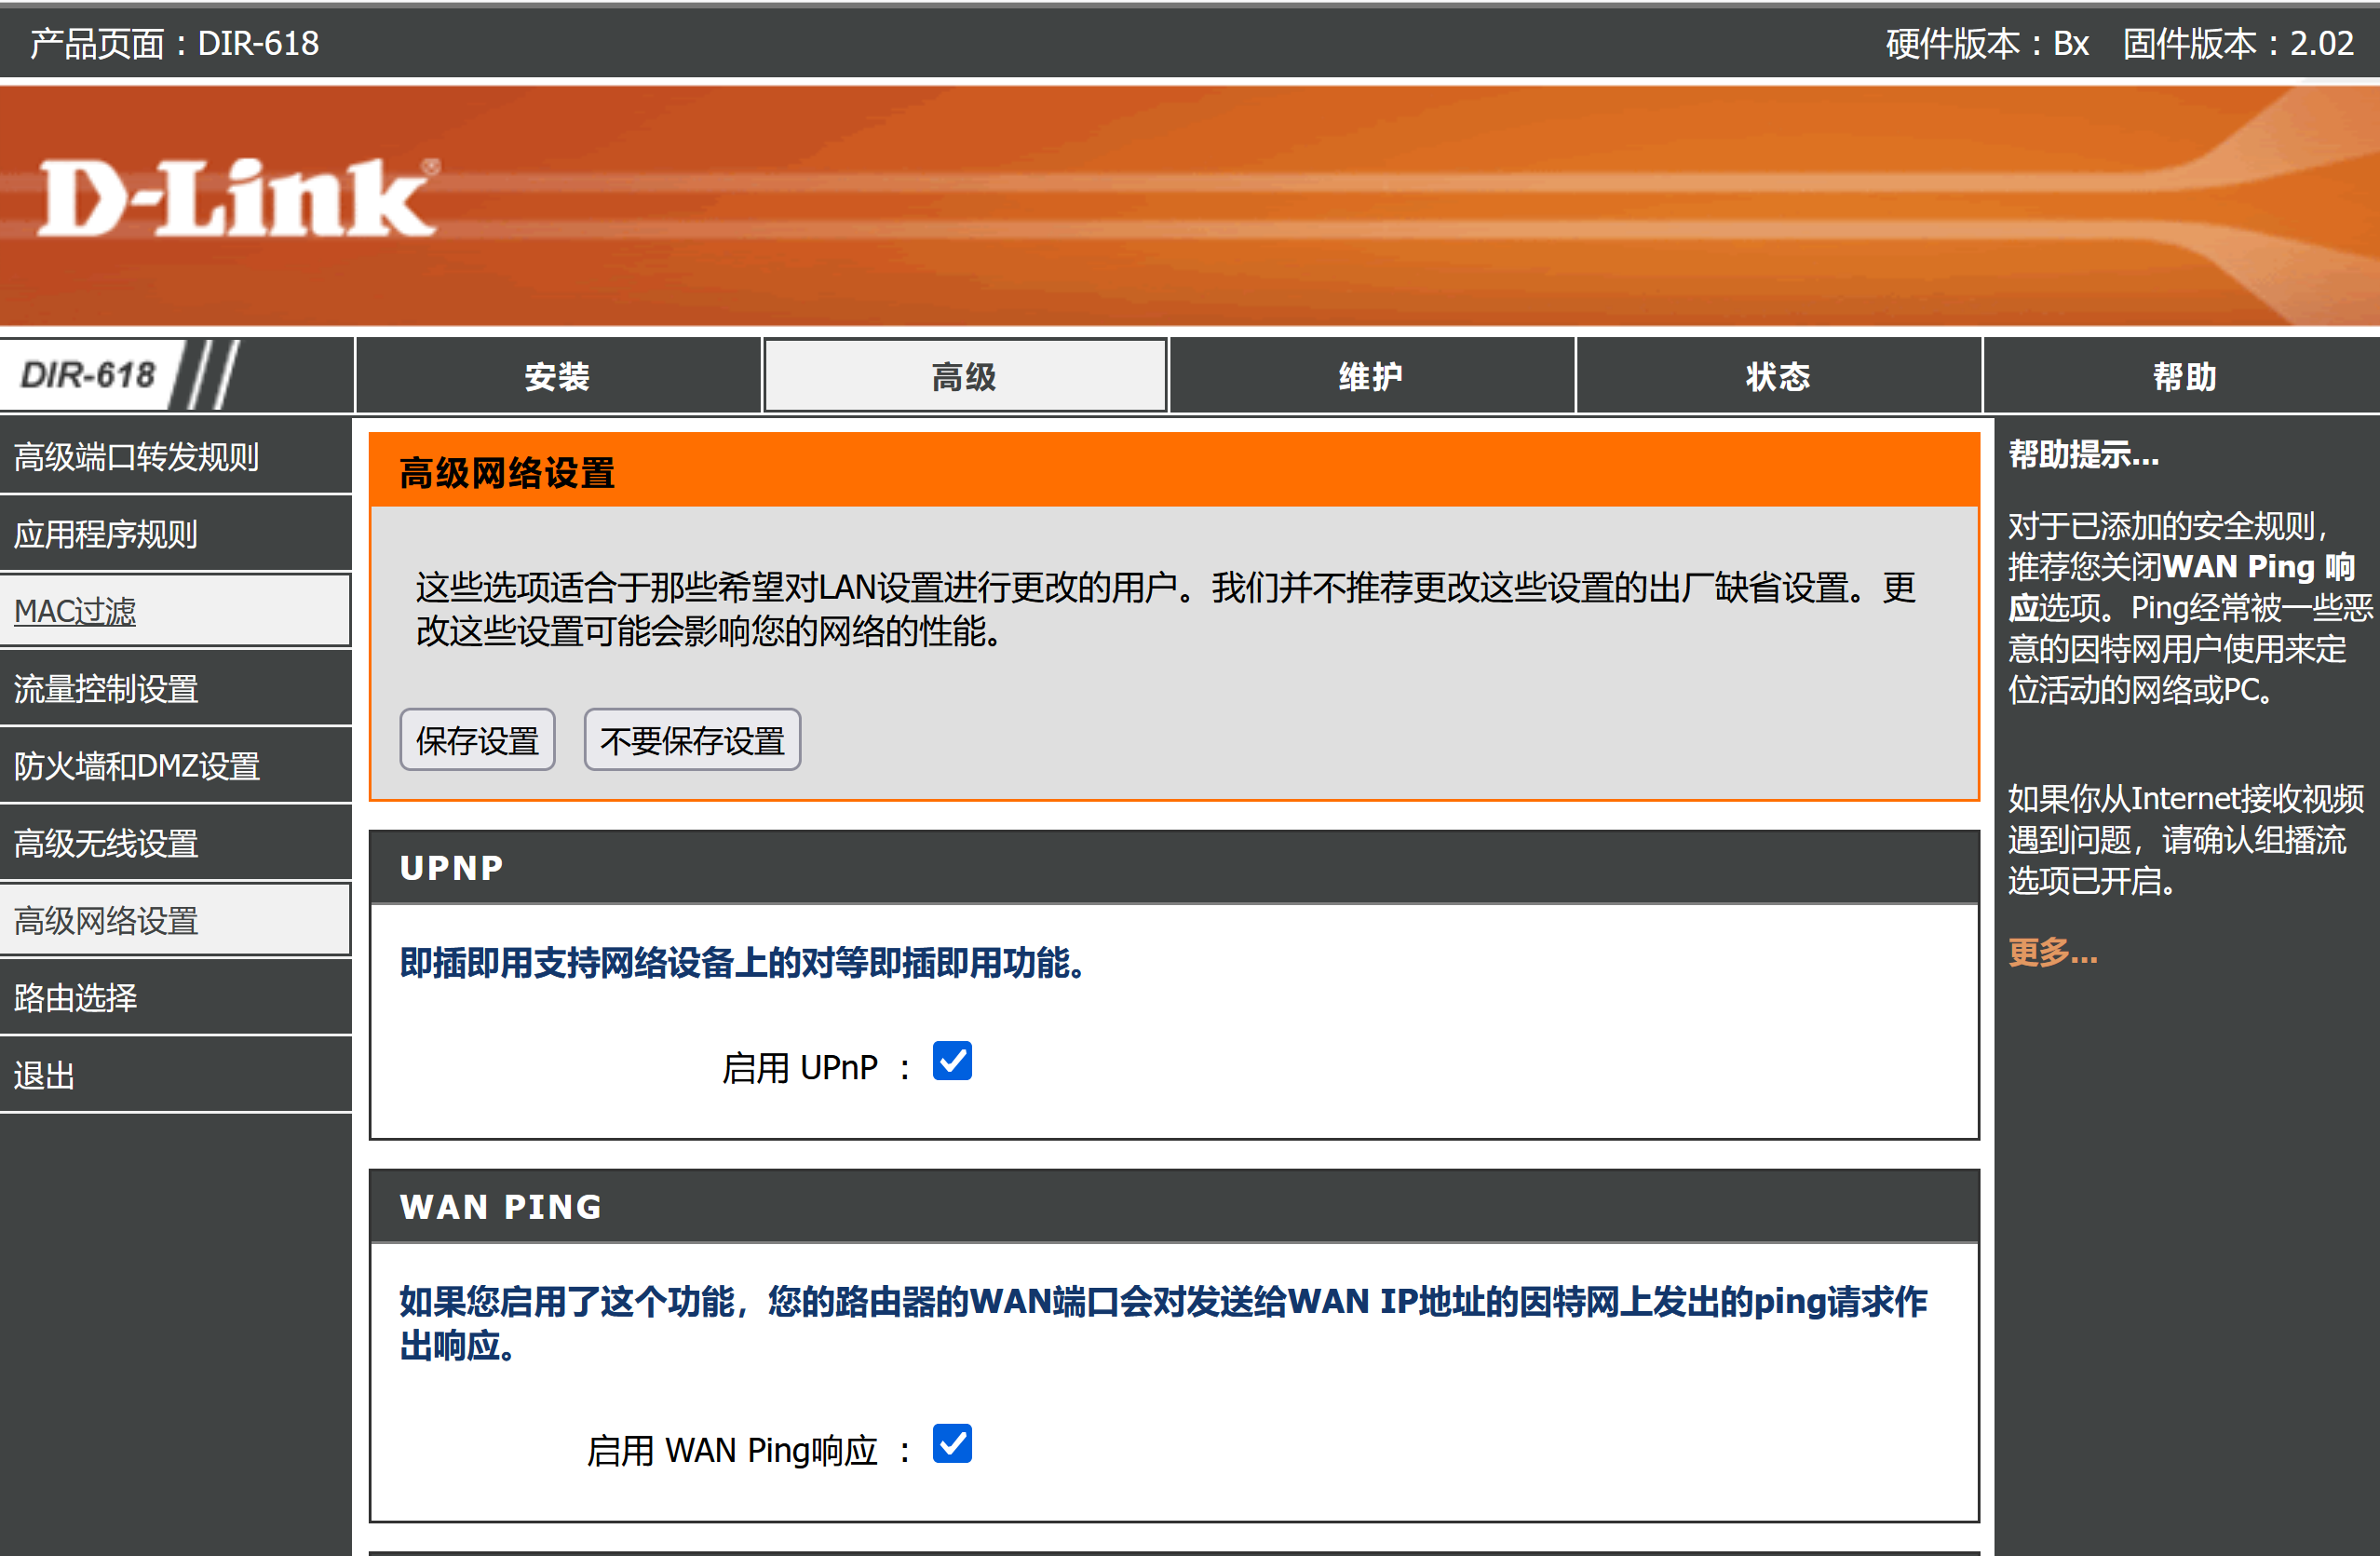Image resolution: width=2380 pixels, height=1556 pixels.
Task: Open 路由选择 in the sidebar
Action: 75,998
